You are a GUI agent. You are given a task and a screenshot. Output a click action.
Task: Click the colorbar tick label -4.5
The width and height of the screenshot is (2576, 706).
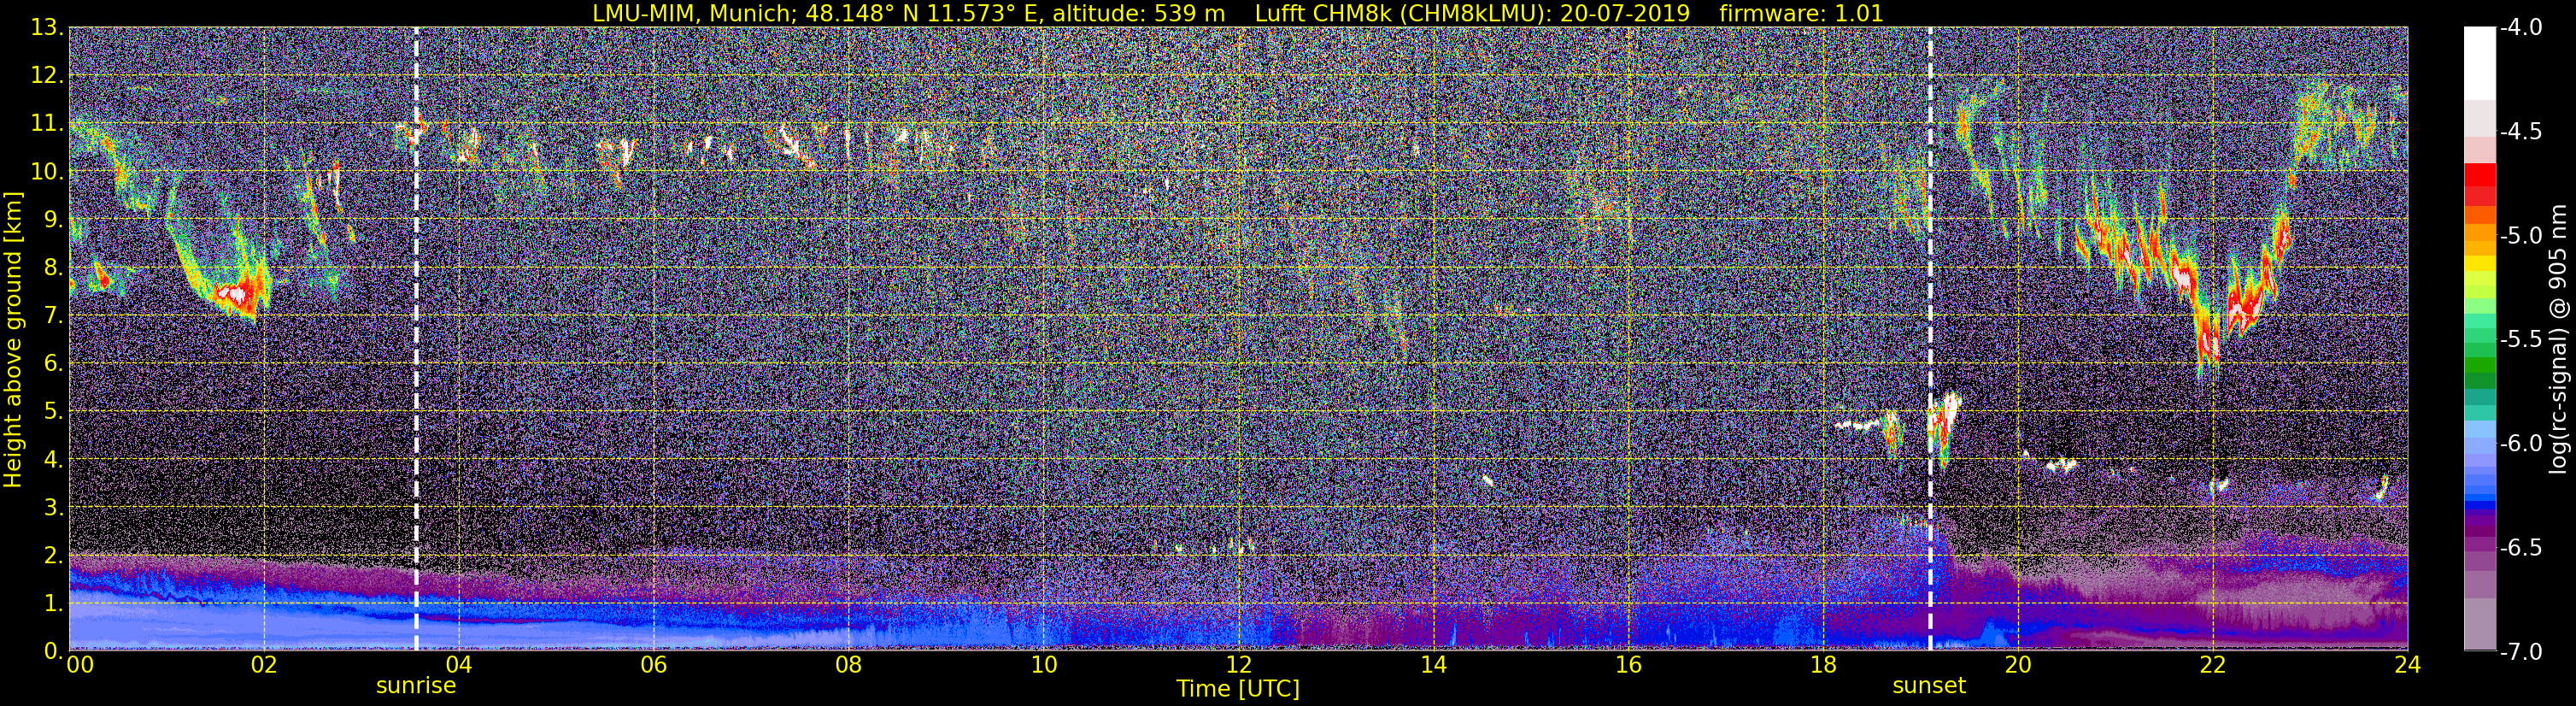click(2520, 132)
